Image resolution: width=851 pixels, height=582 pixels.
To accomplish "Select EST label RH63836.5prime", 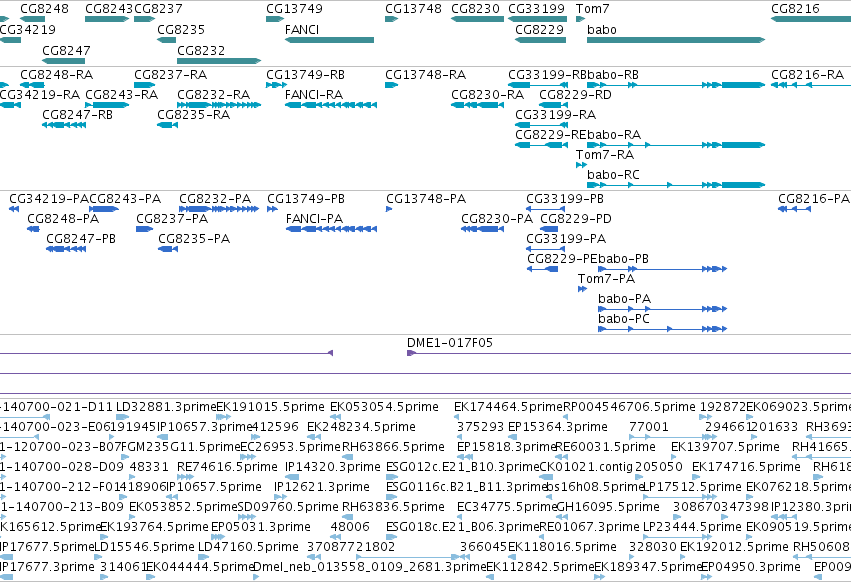I will click(x=393, y=507).
